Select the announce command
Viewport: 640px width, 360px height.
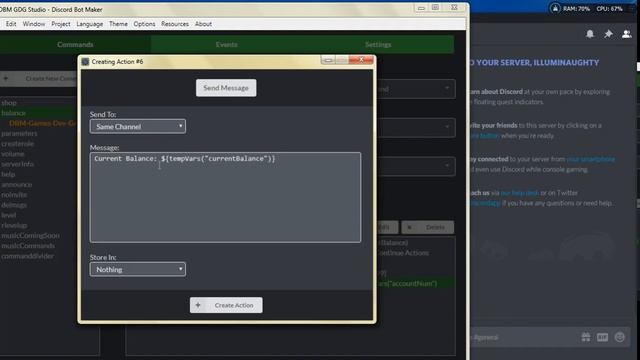16,184
